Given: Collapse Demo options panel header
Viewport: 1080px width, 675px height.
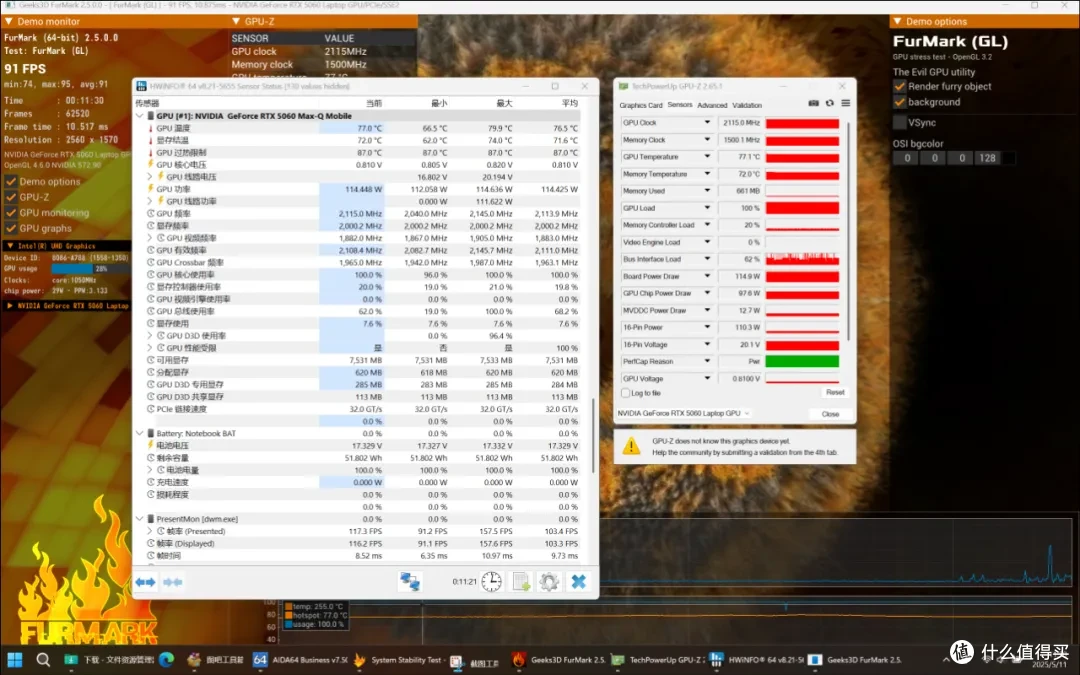Looking at the screenshot, I should [985, 21].
